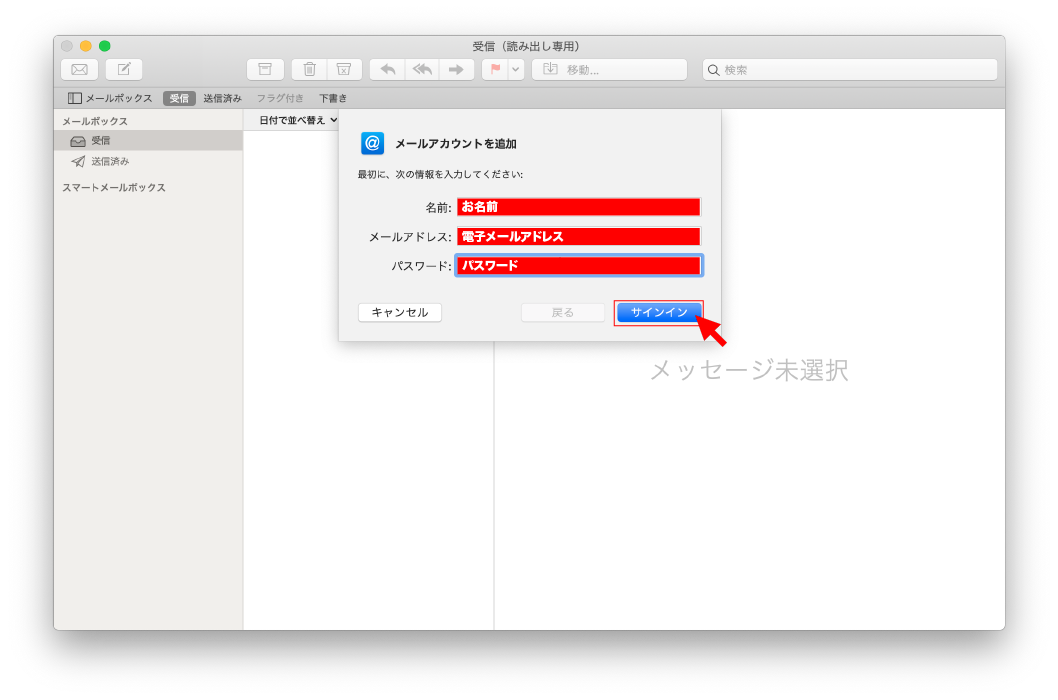Click the compose new message icon
Screen dimensions: 1058x700
[x=124, y=69]
